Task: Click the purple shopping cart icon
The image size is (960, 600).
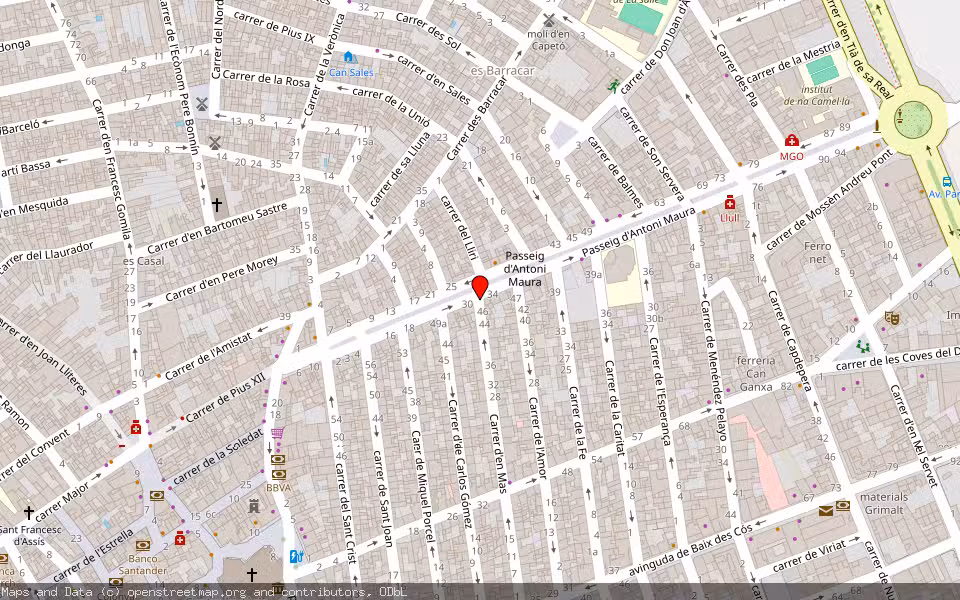Action: [x=277, y=433]
